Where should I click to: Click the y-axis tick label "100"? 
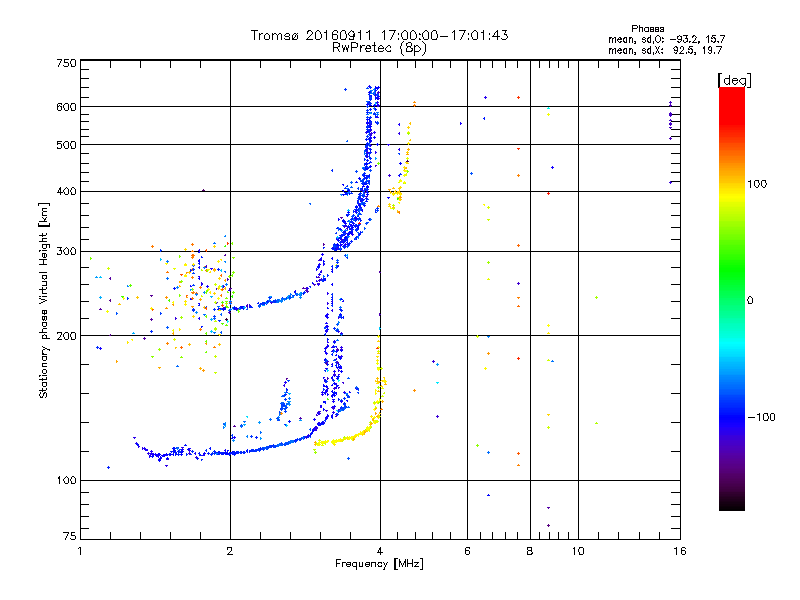(x=66, y=481)
